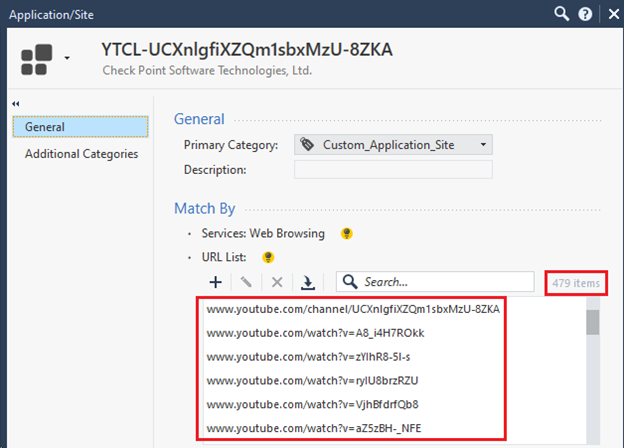Click the delete X icon in URL toolbar
This screenshot has height=448, width=624.
(277, 282)
